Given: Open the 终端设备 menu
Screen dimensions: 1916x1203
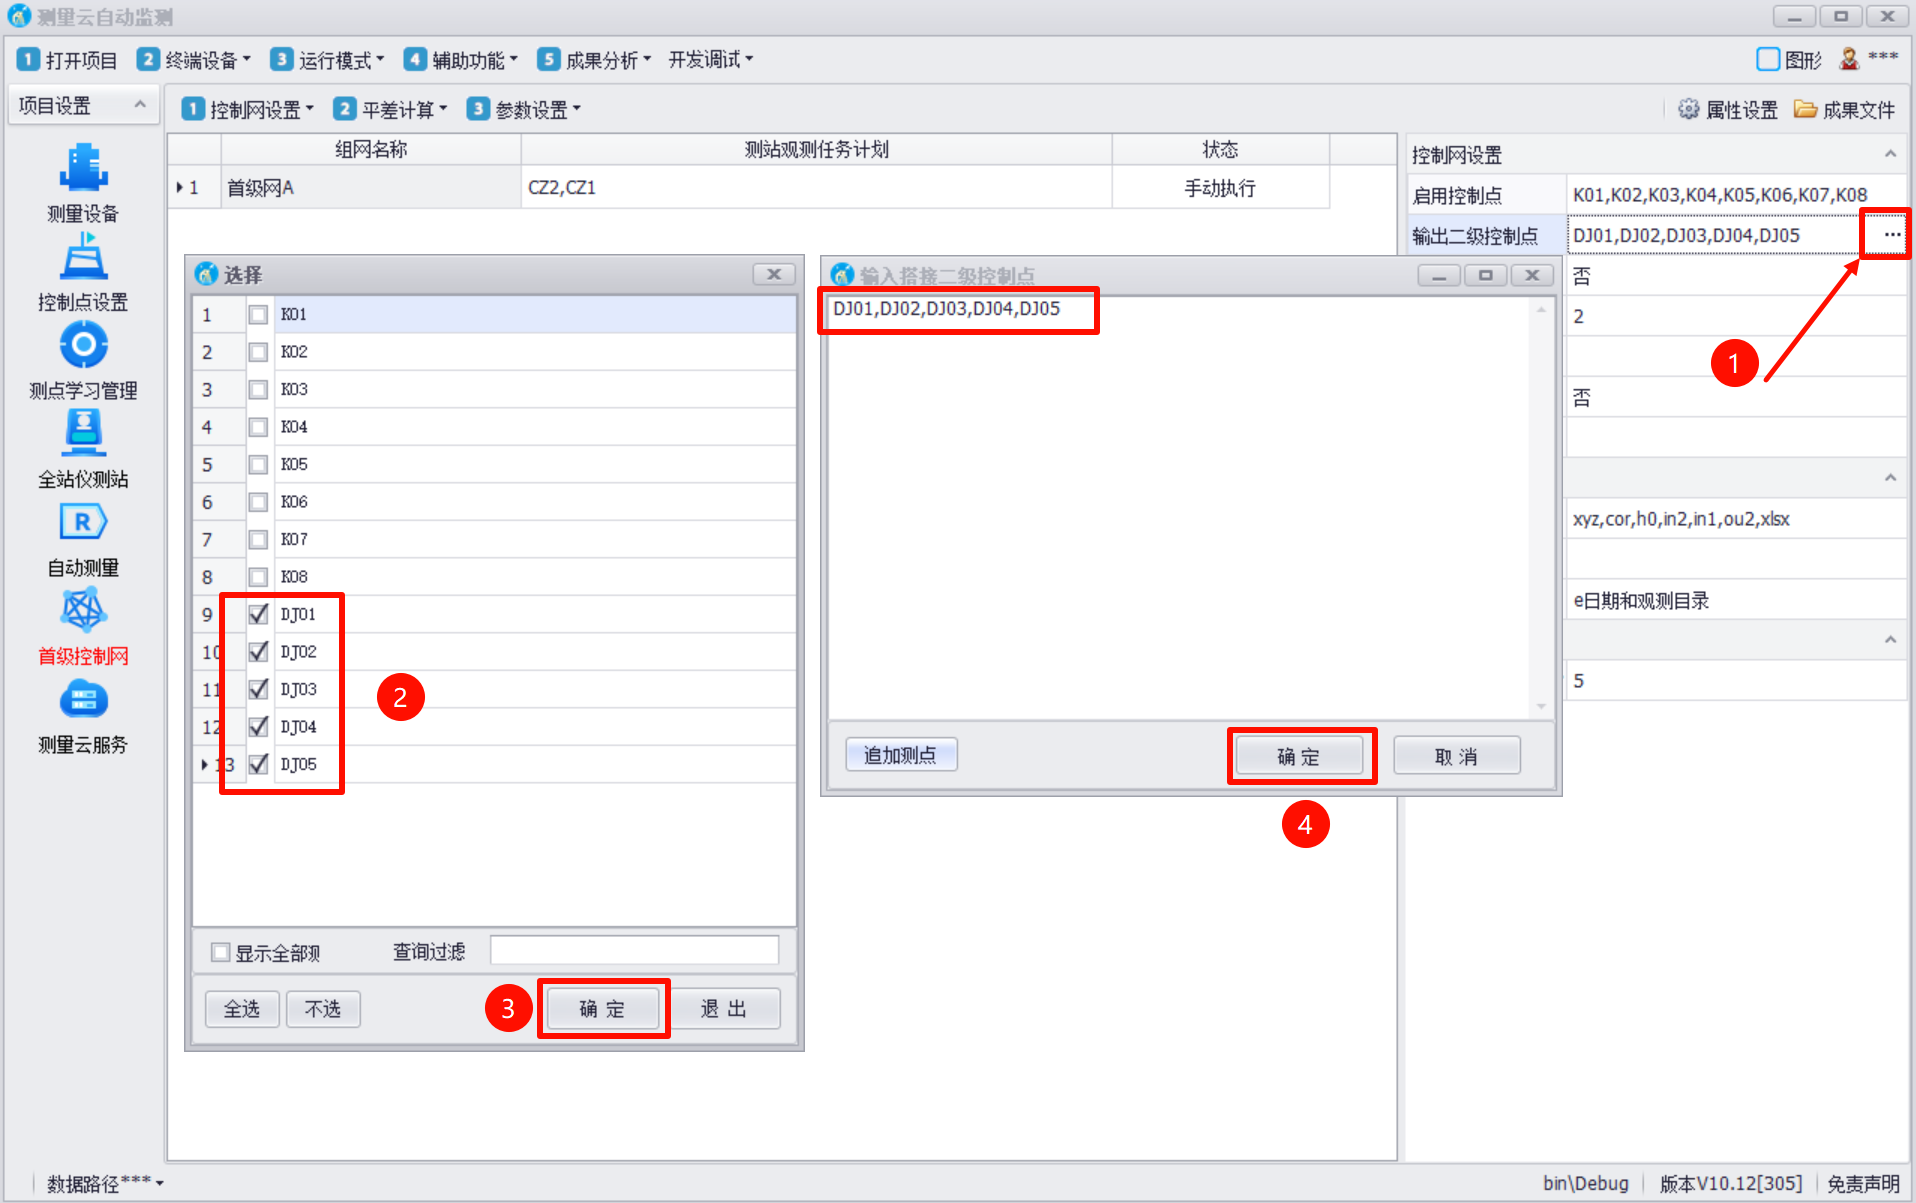Looking at the screenshot, I should point(194,60).
